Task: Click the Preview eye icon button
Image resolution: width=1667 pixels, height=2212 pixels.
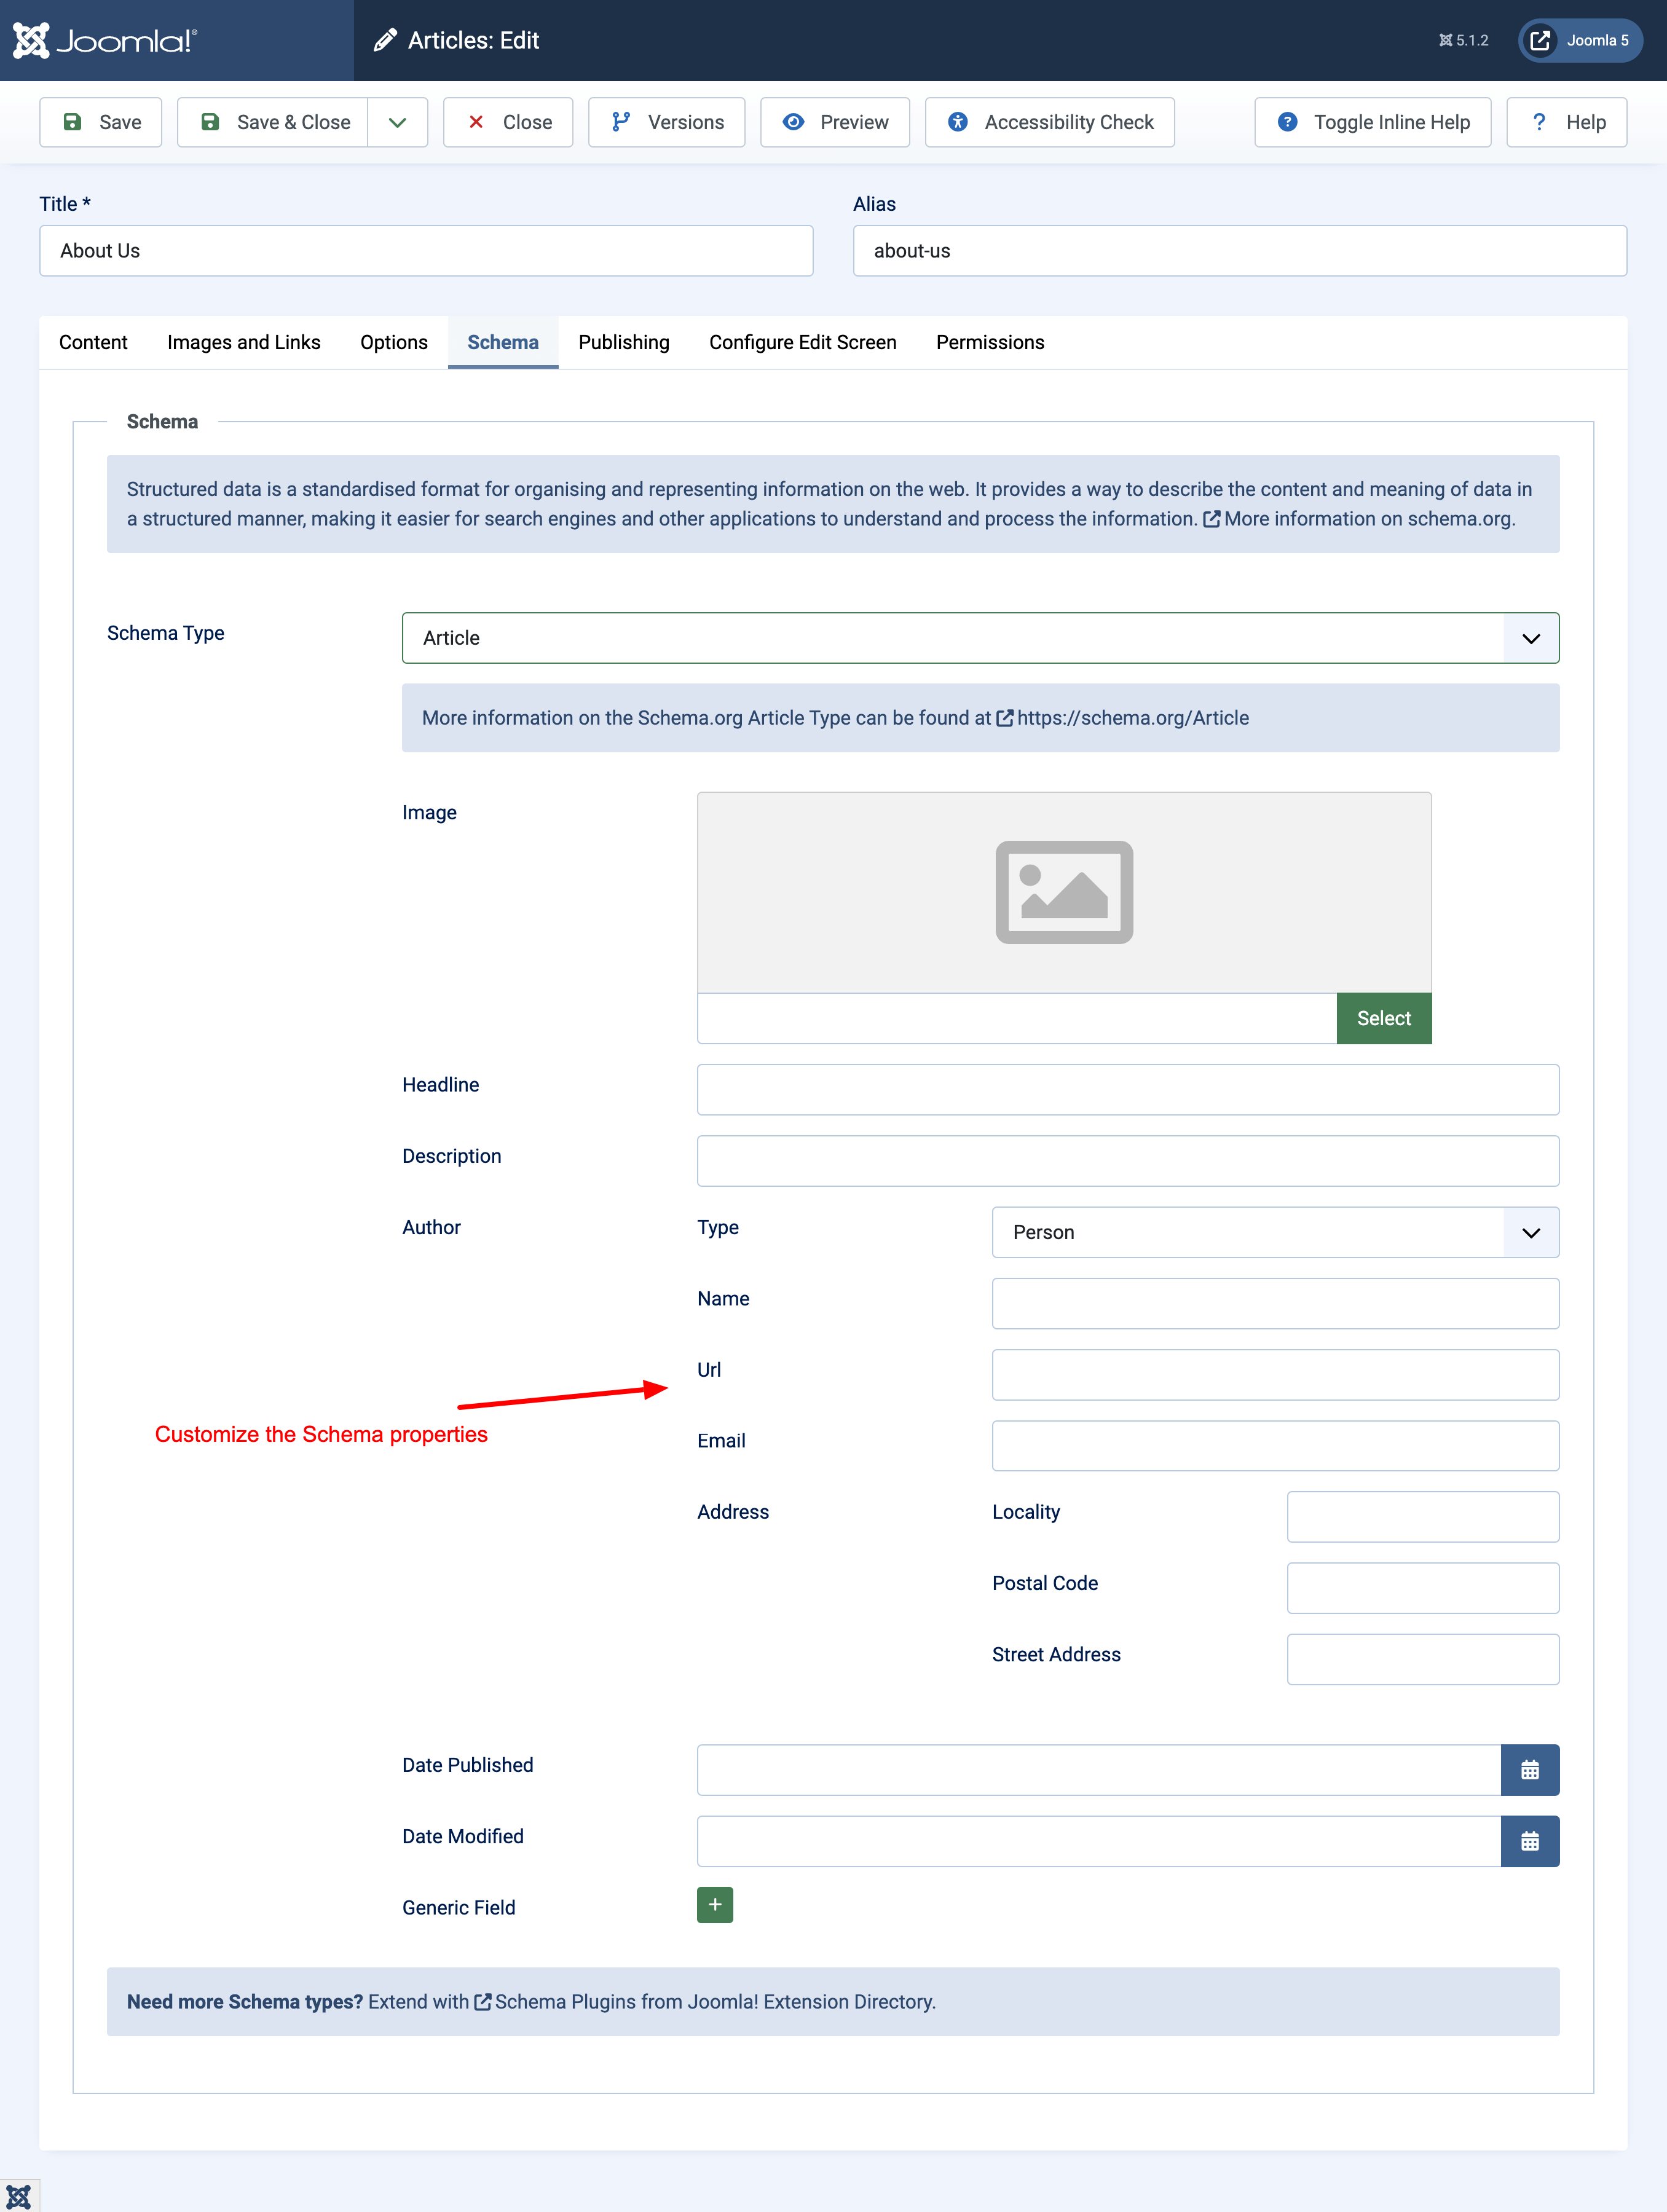Action: coord(795,121)
